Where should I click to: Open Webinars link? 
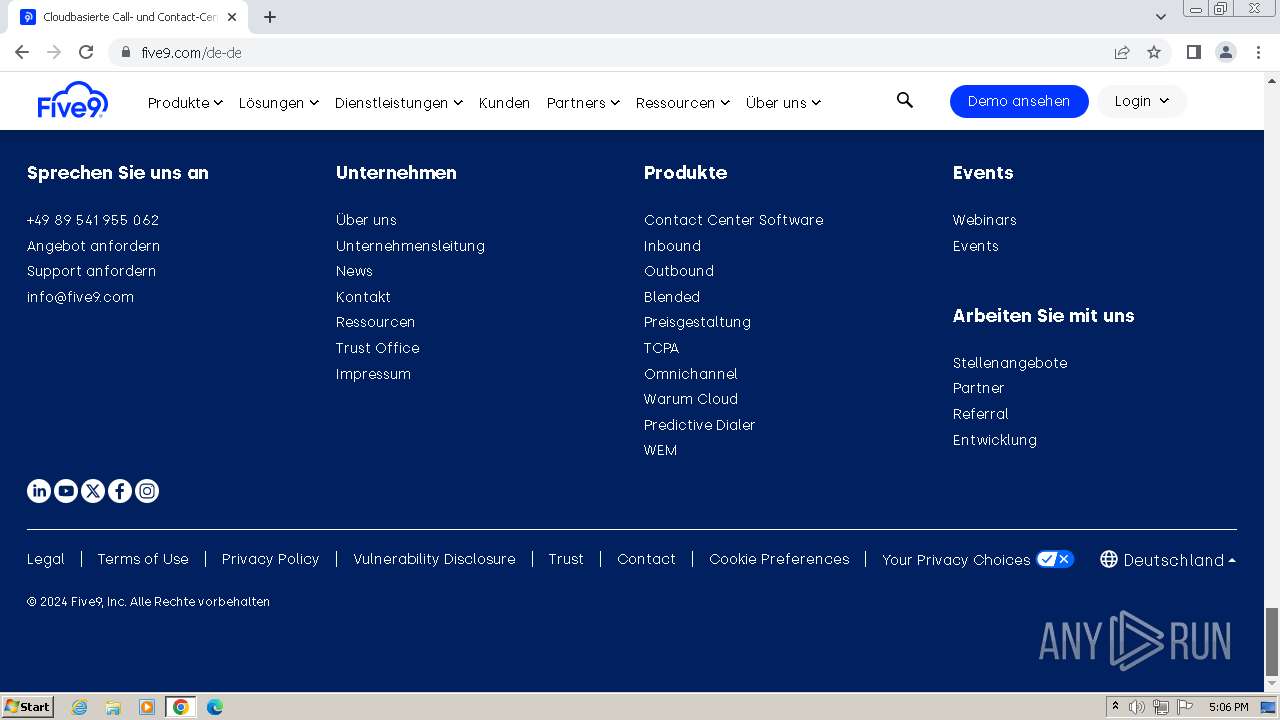click(985, 220)
